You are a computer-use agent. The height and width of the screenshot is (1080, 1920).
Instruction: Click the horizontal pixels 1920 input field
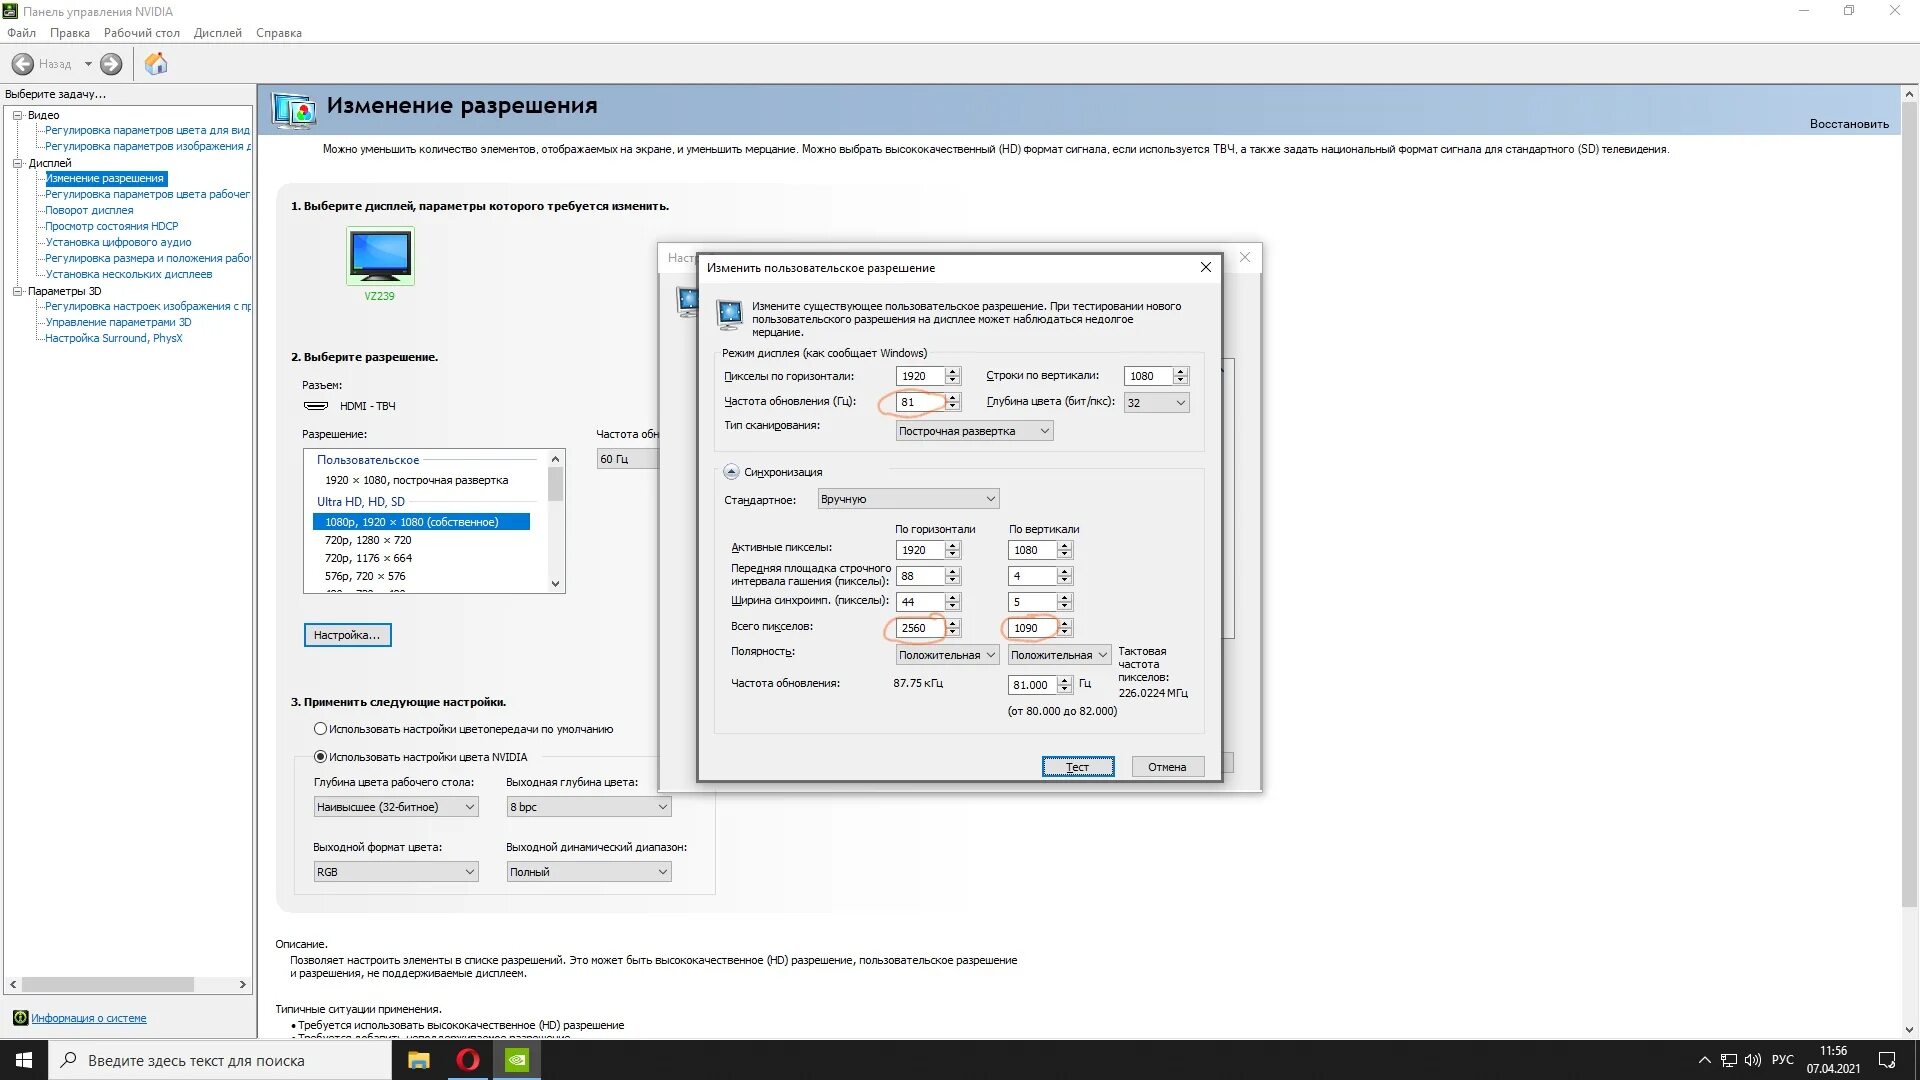point(920,376)
